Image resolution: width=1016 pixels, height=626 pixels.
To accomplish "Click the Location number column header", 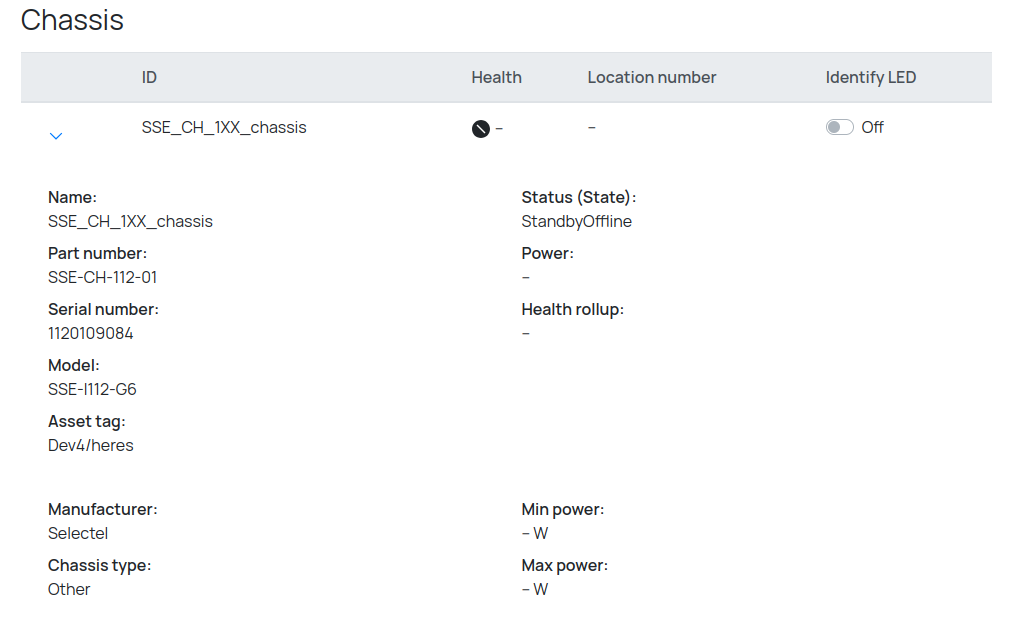I will [x=651, y=77].
